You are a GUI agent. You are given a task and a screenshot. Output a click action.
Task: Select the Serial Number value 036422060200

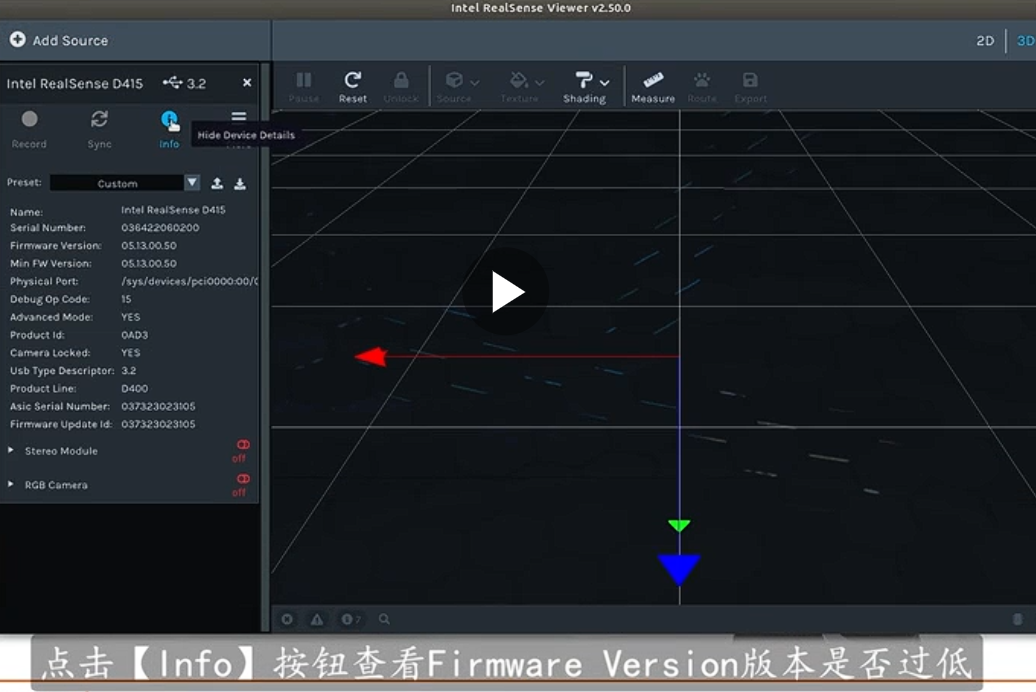coord(160,227)
